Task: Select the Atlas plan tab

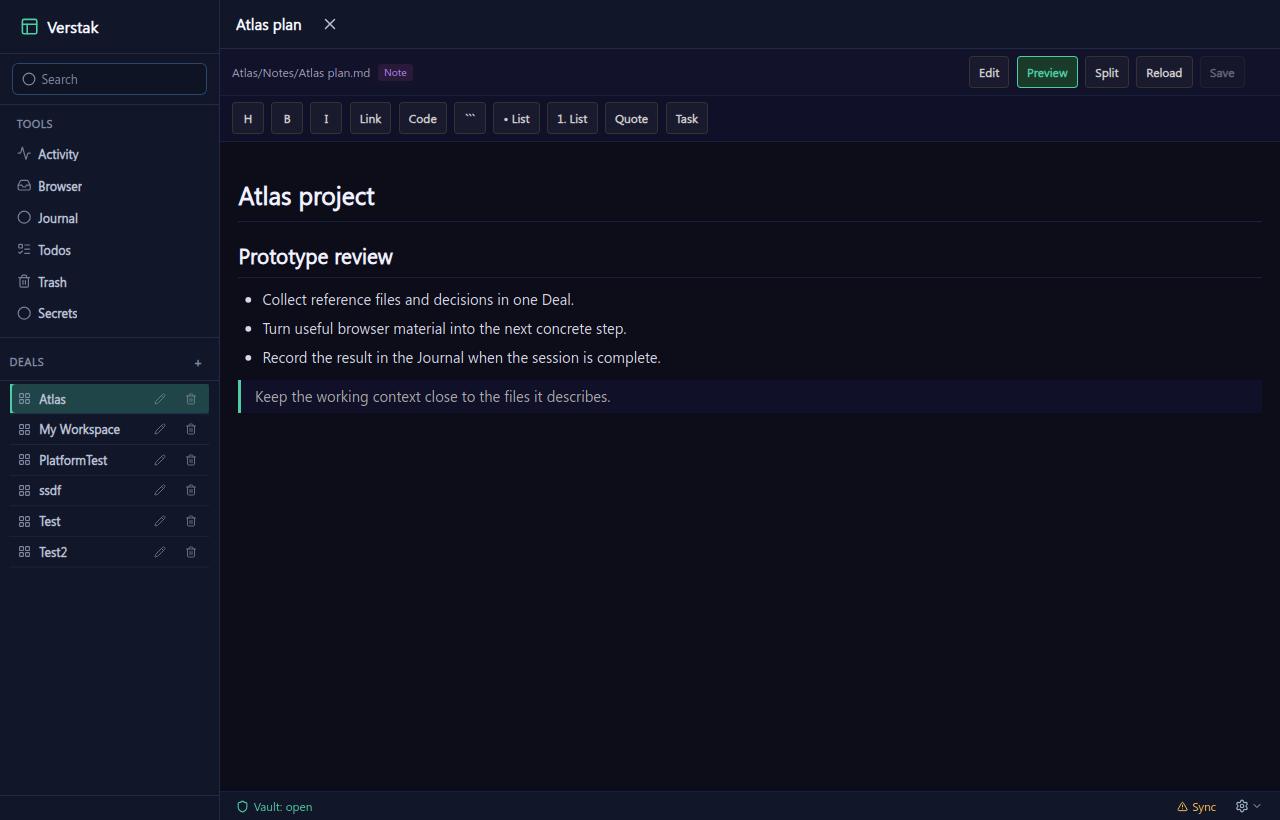Action: click(269, 25)
